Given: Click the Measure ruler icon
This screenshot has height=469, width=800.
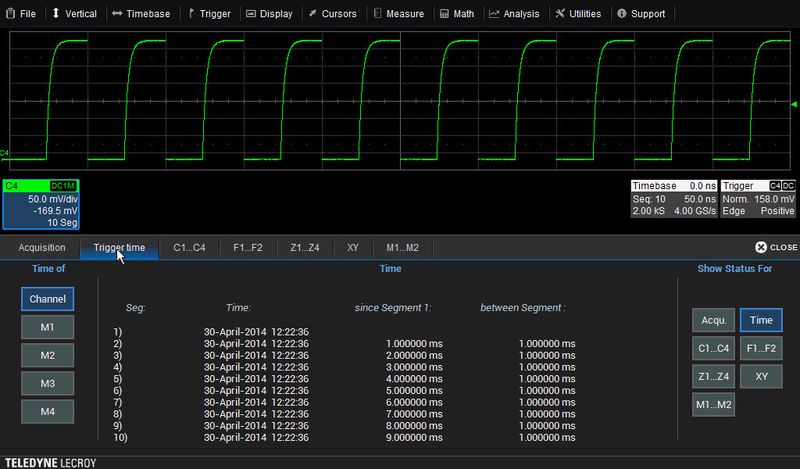Looking at the screenshot, I should click(x=377, y=13).
